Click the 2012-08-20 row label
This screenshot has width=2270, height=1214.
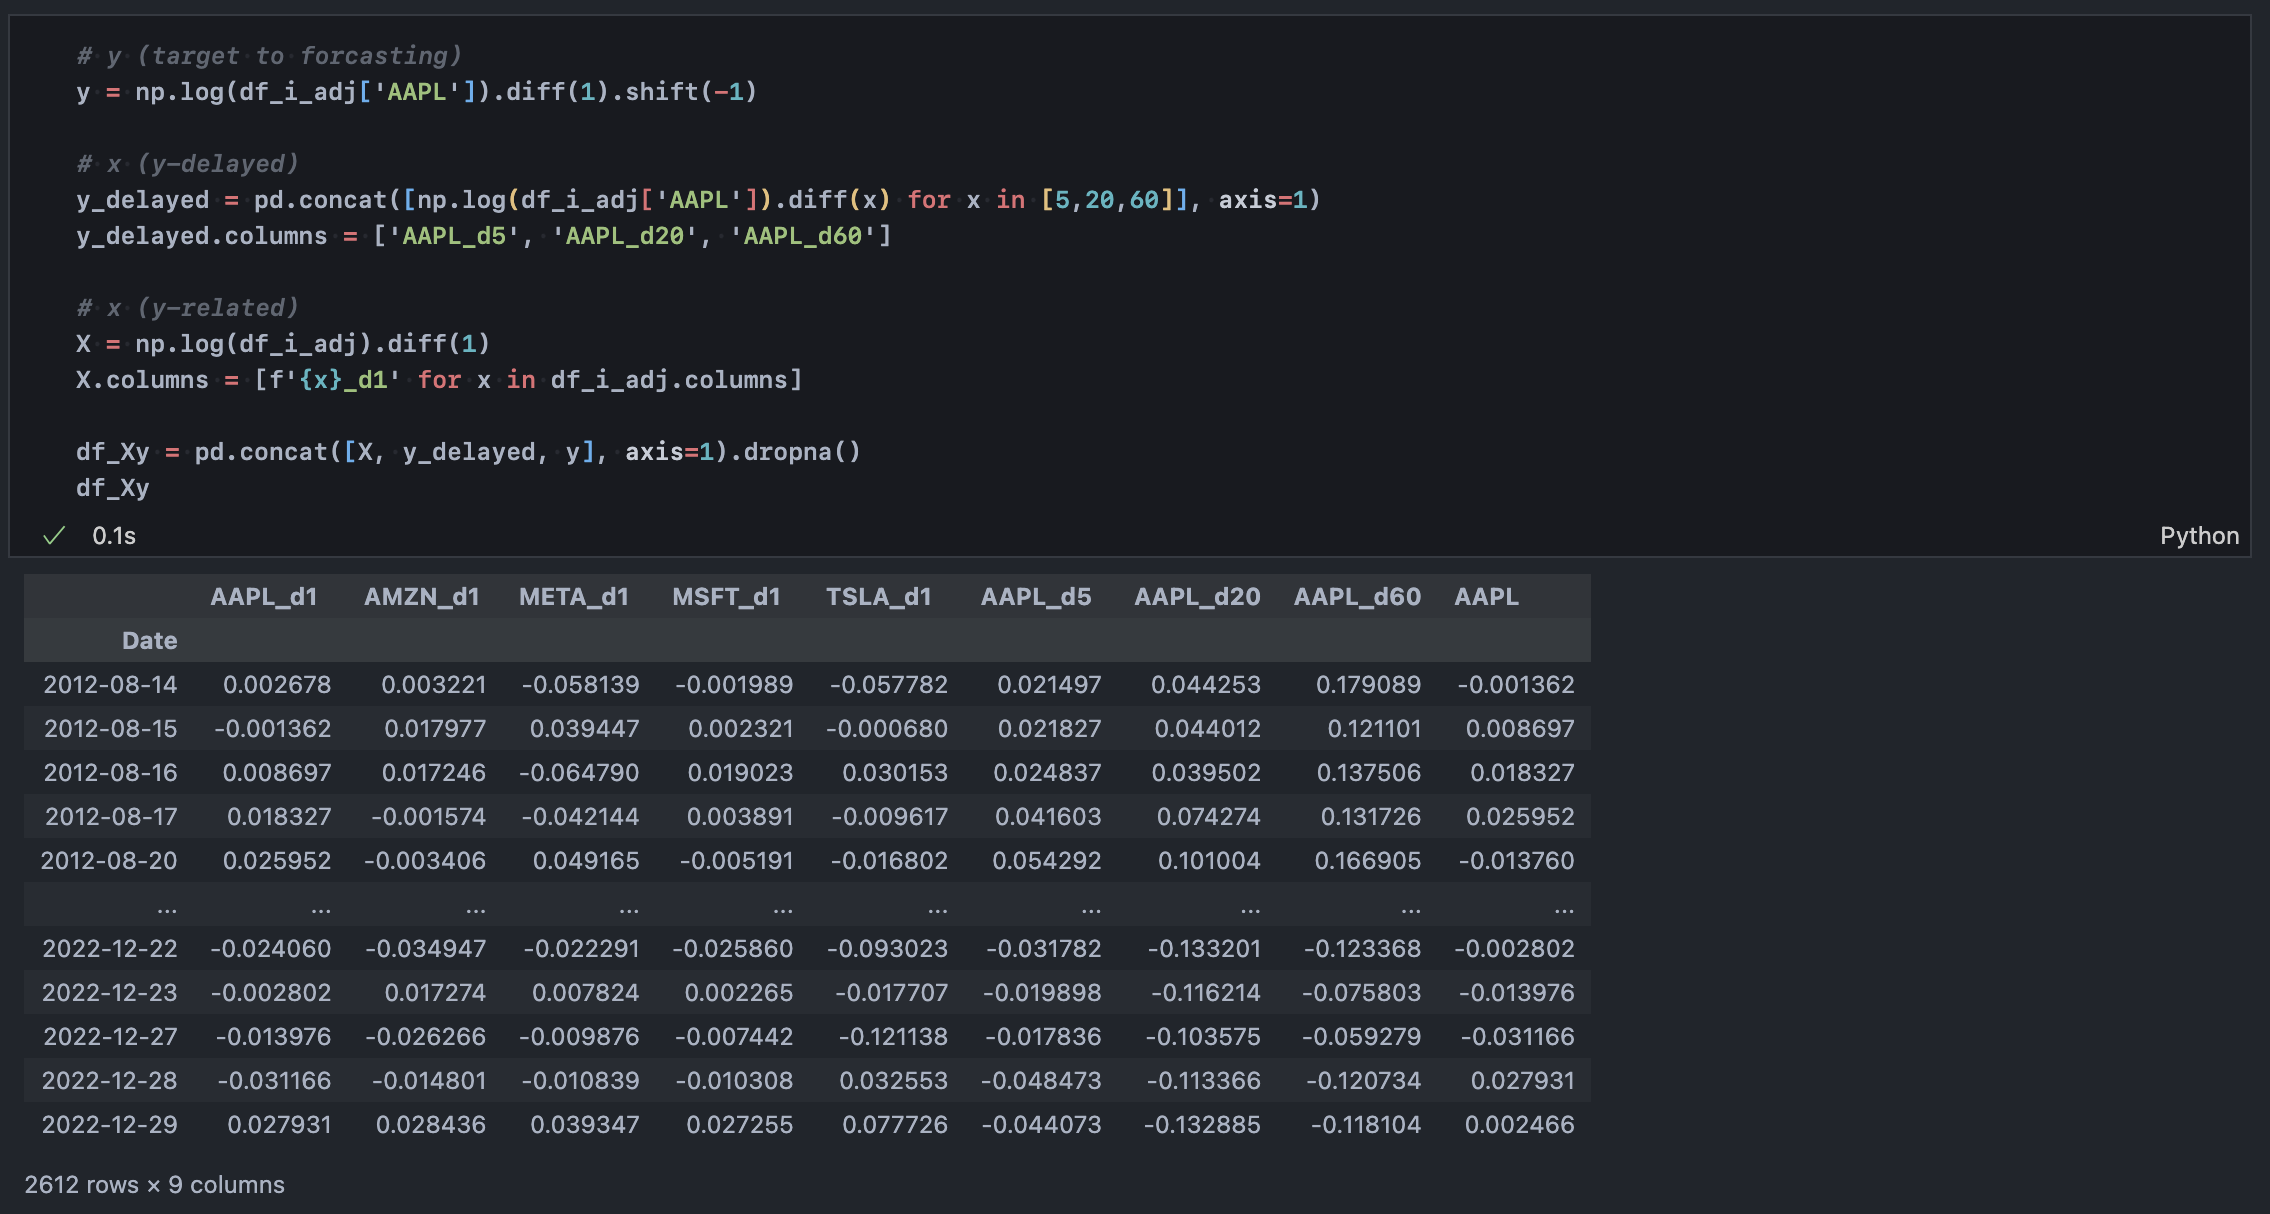[109, 861]
